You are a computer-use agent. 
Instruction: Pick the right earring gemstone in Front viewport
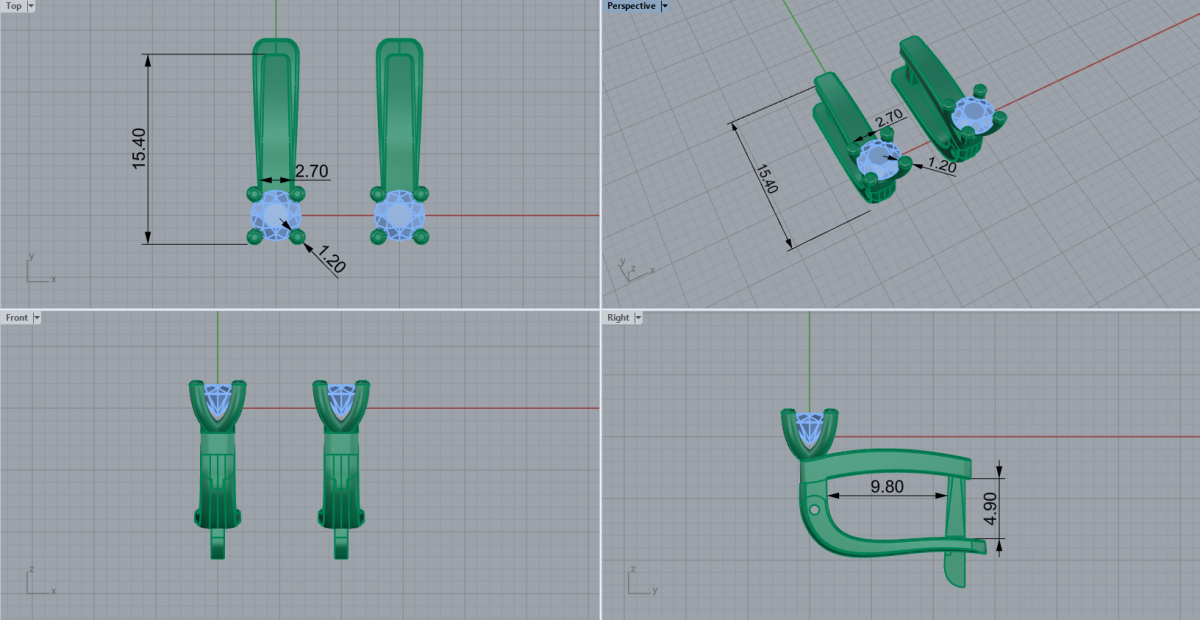click(x=342, y=400)
